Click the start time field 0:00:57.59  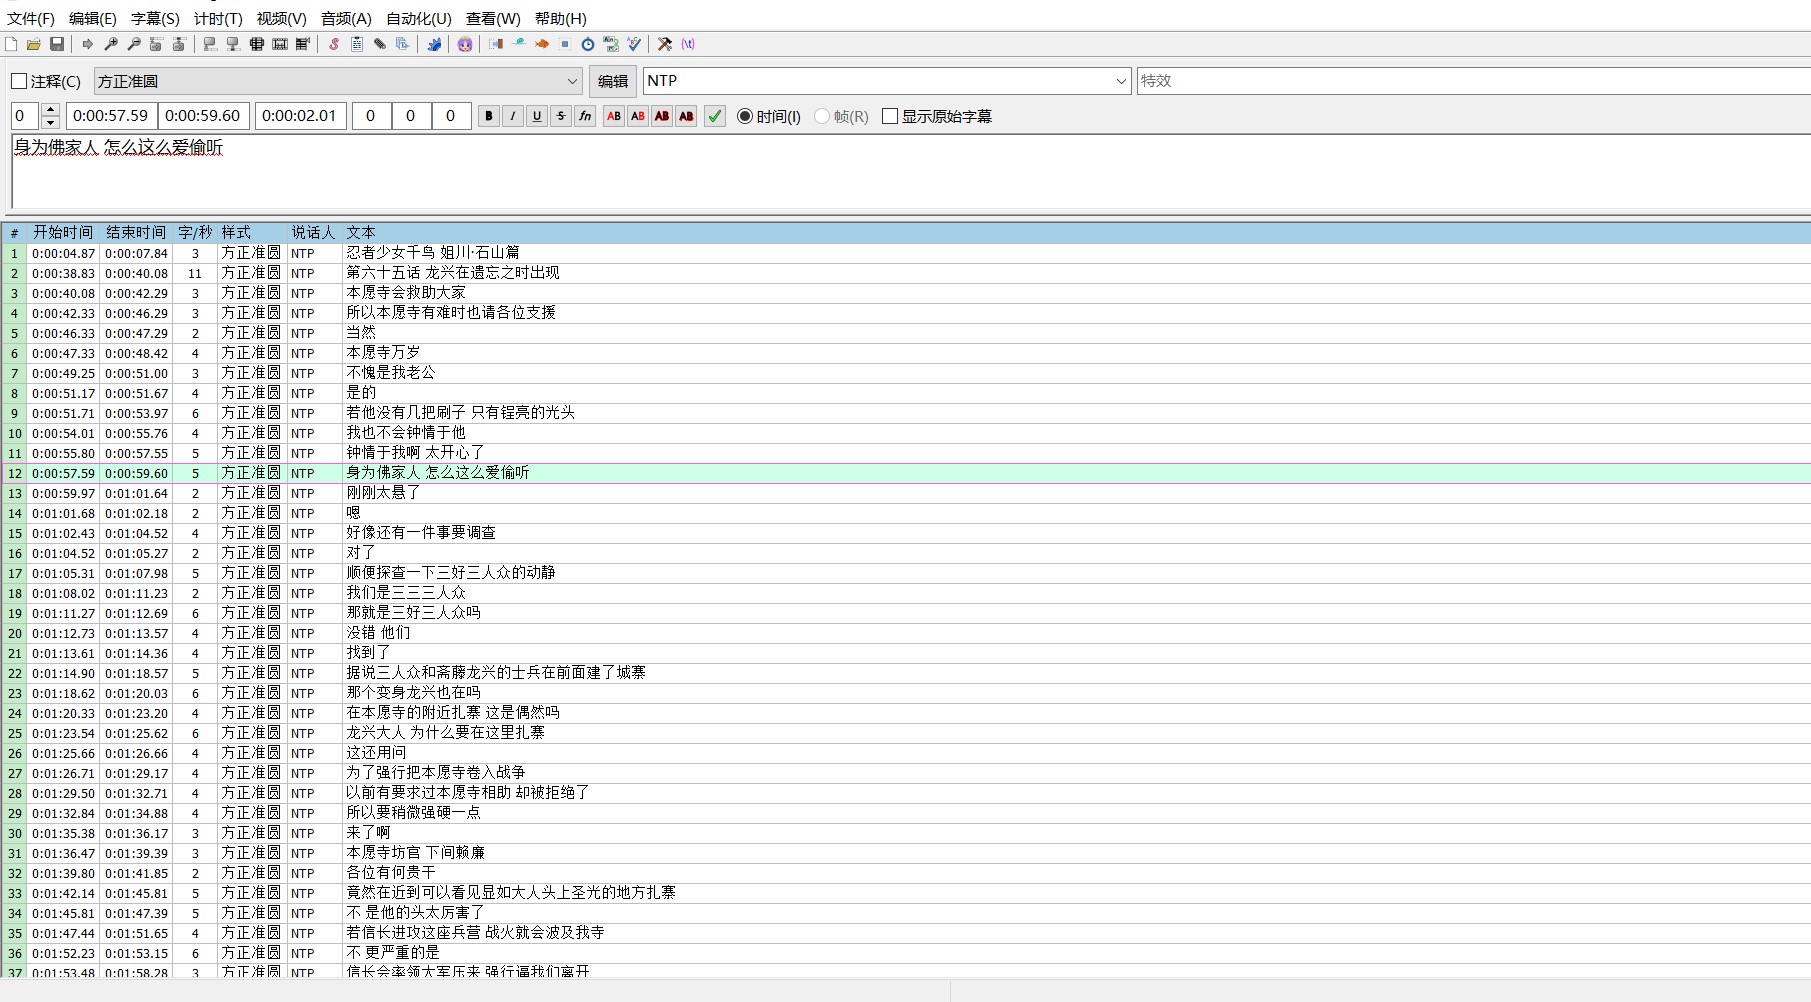(111, 116)
